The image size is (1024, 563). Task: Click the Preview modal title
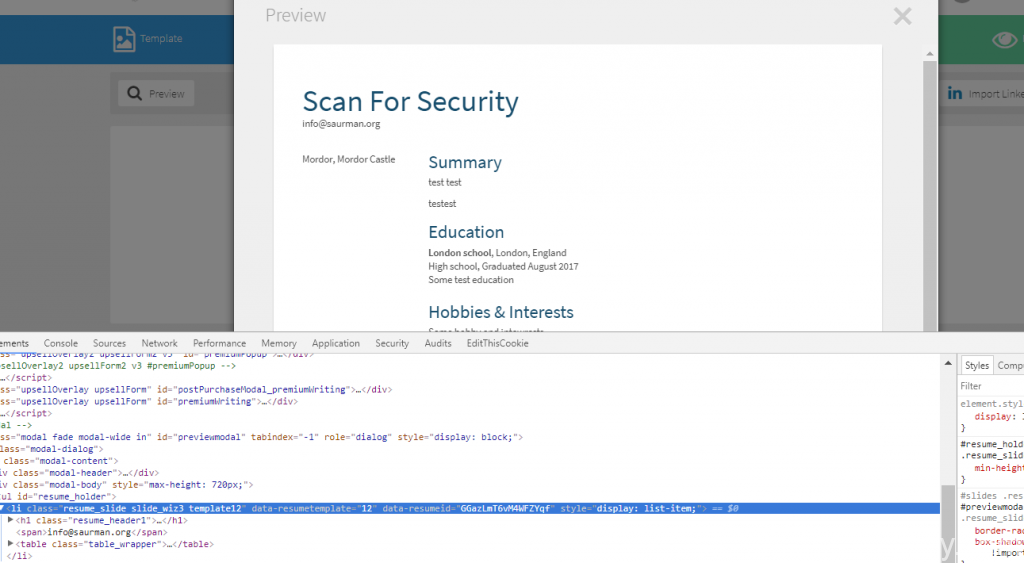click(295, 16)
